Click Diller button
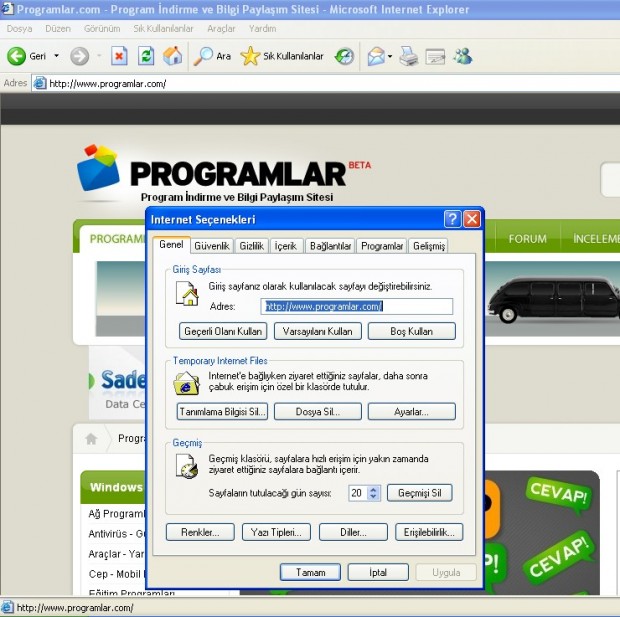 pos(353,532)
